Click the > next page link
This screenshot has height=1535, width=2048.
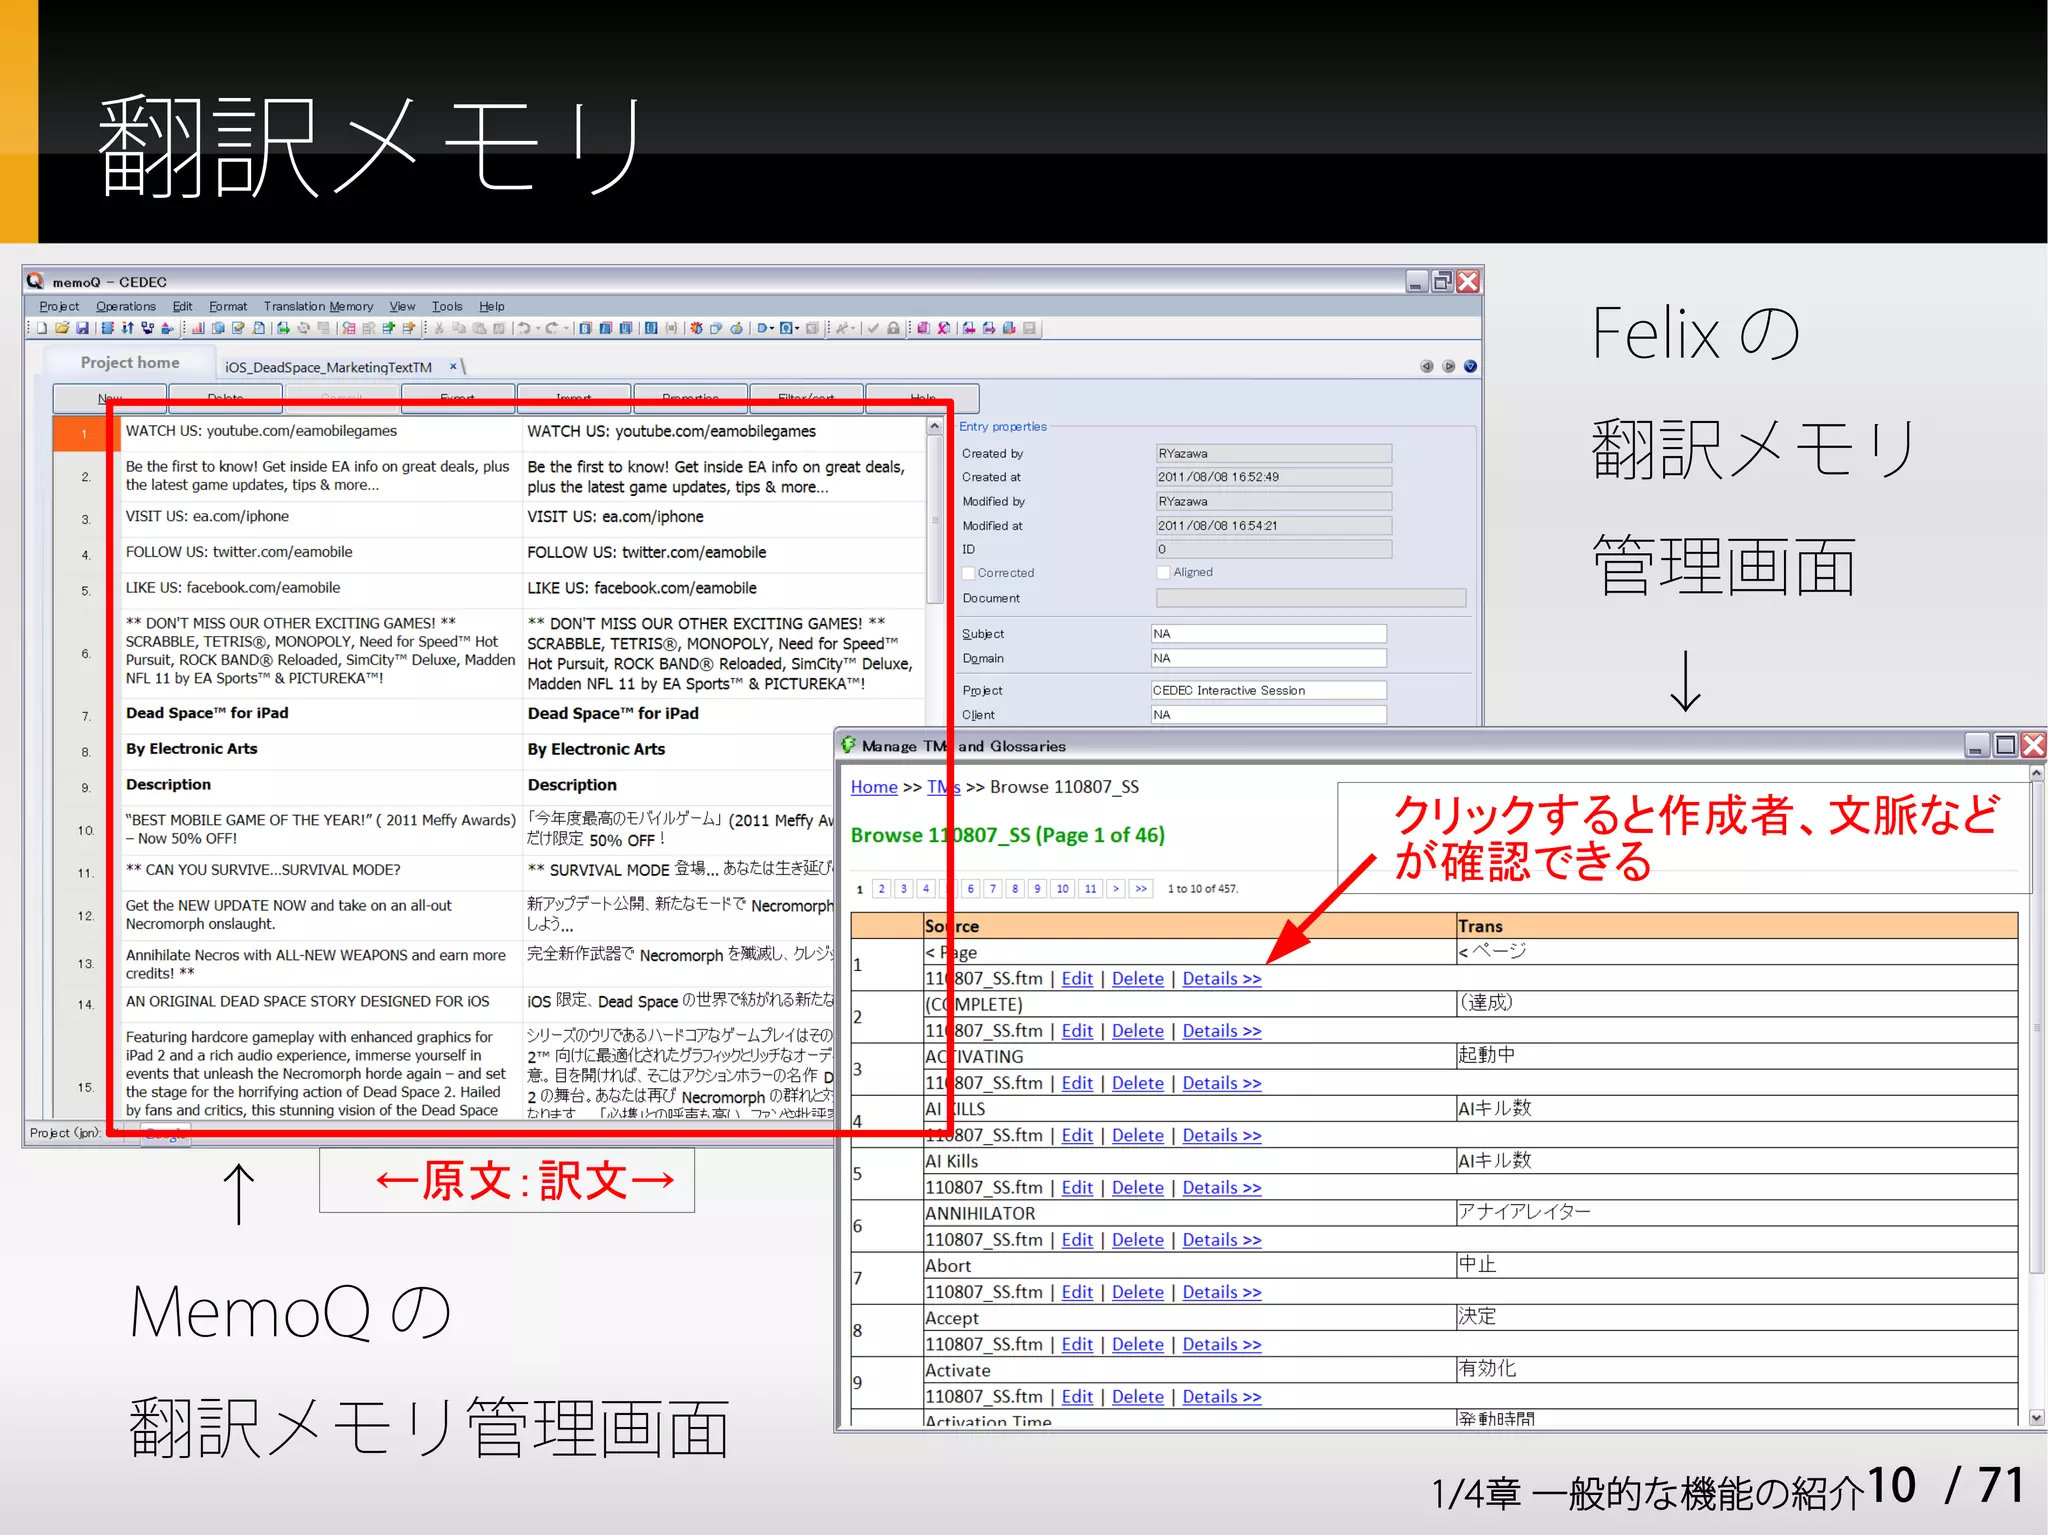point(1116,888)
